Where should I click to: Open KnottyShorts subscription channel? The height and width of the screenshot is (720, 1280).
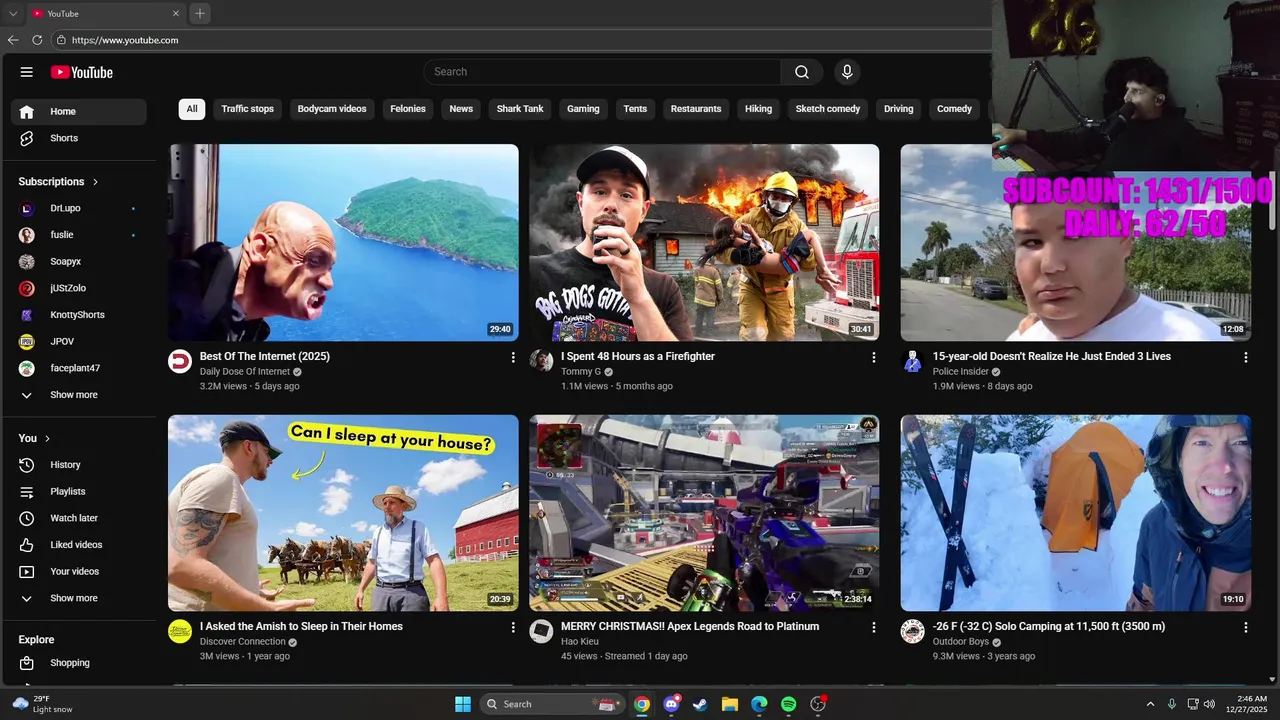78,315
